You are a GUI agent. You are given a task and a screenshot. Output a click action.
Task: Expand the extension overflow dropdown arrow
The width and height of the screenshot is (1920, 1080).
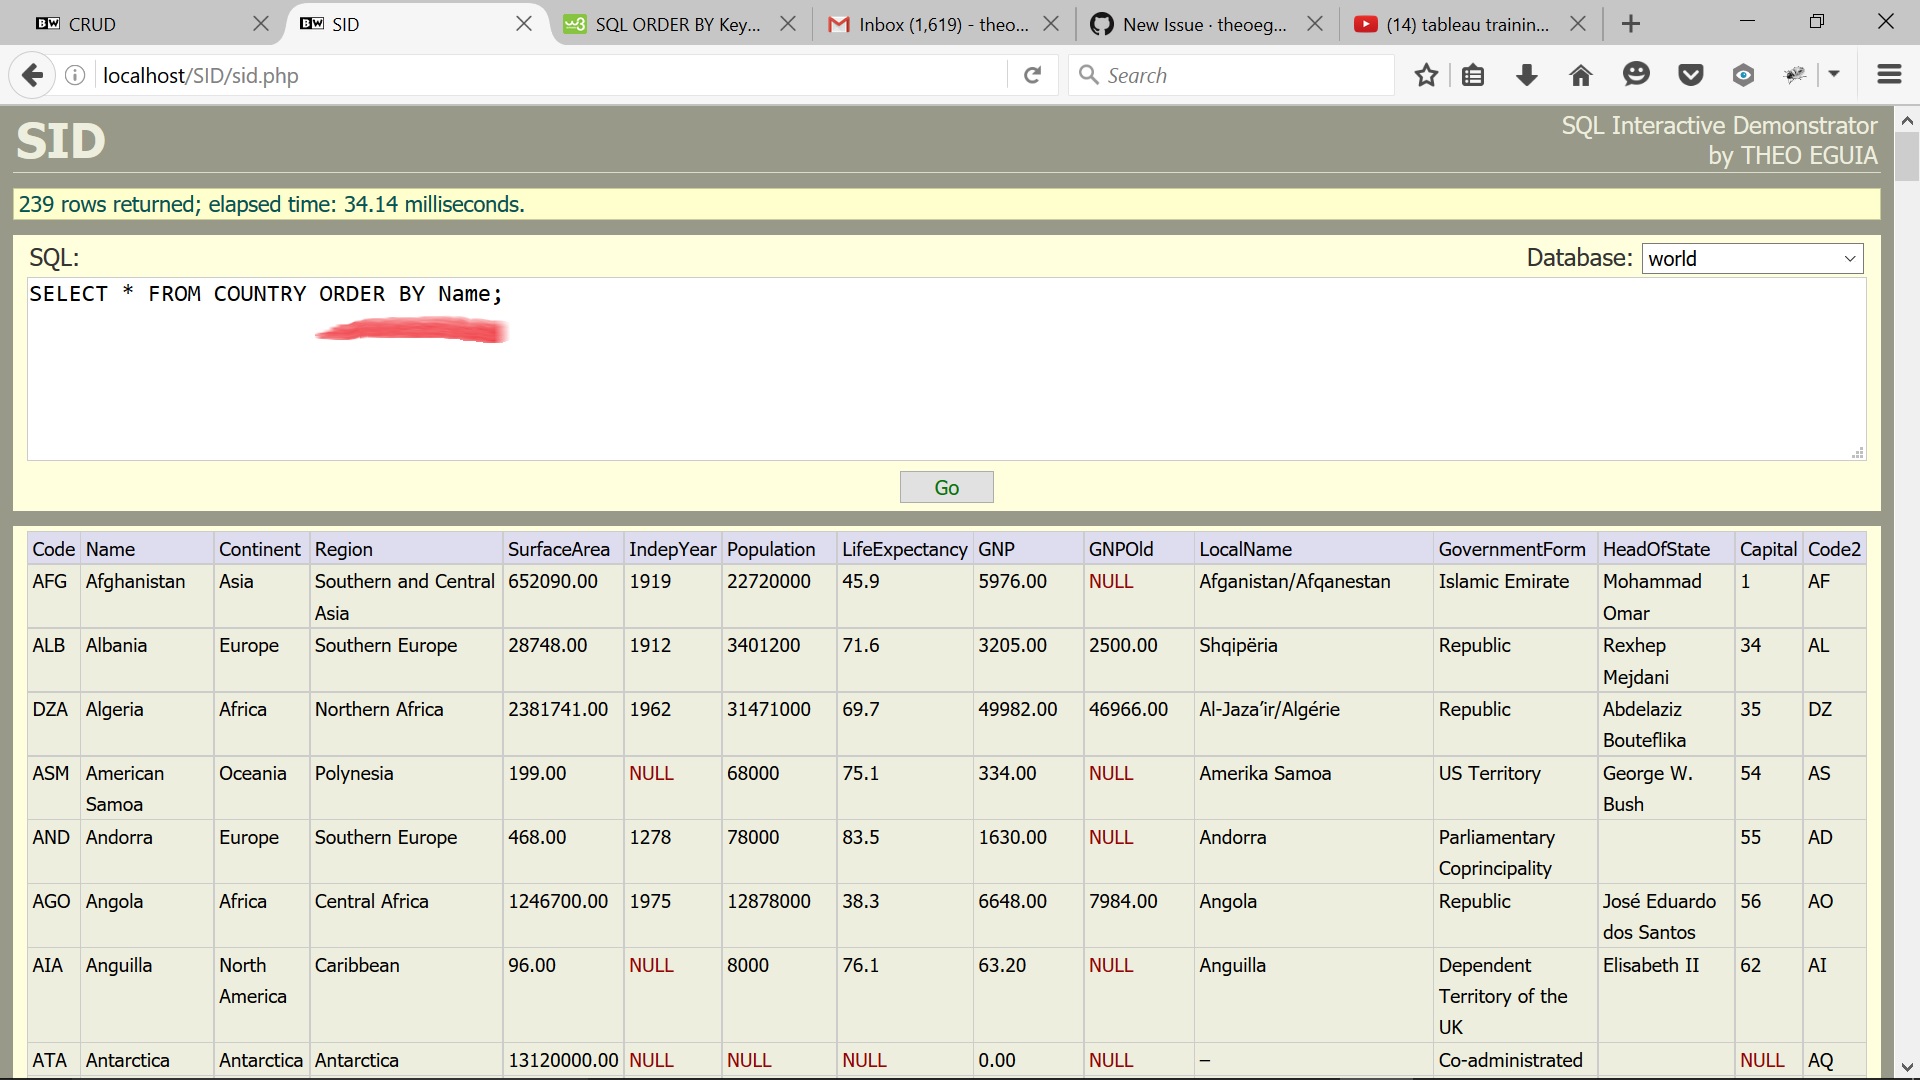[1835, 75]
